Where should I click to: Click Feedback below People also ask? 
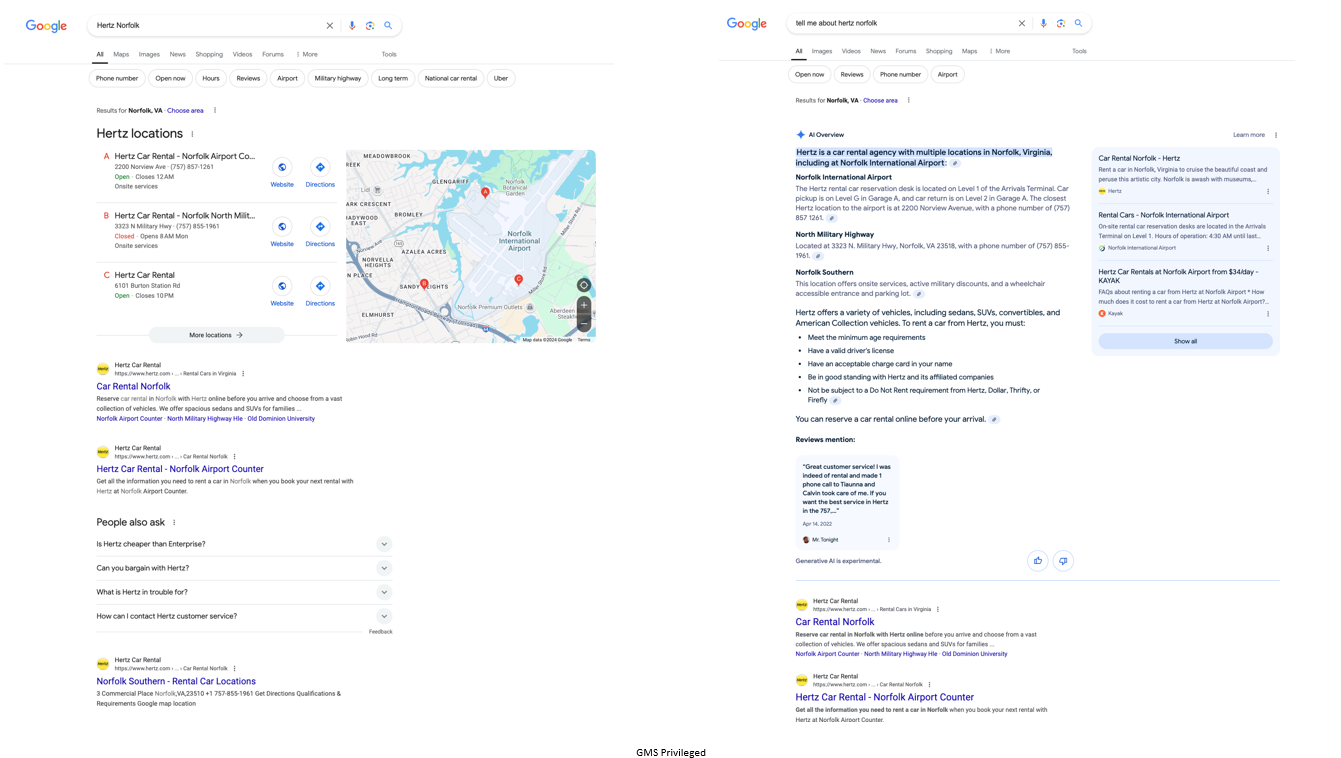[380, 632]
